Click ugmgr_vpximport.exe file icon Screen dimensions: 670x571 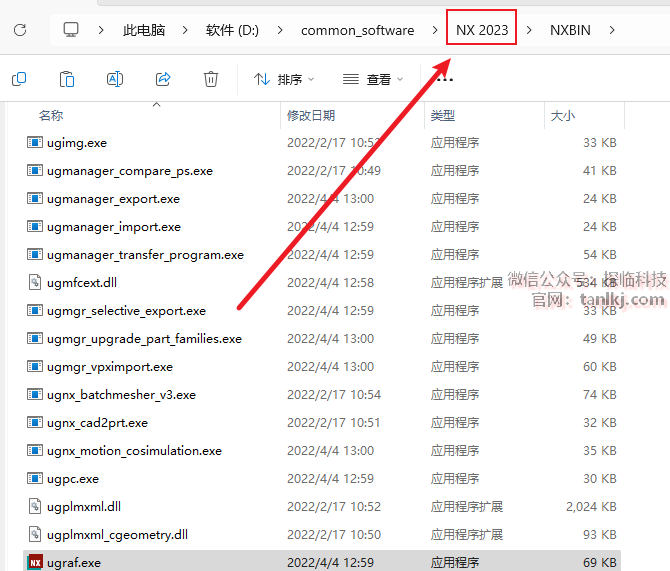point(35,366)
